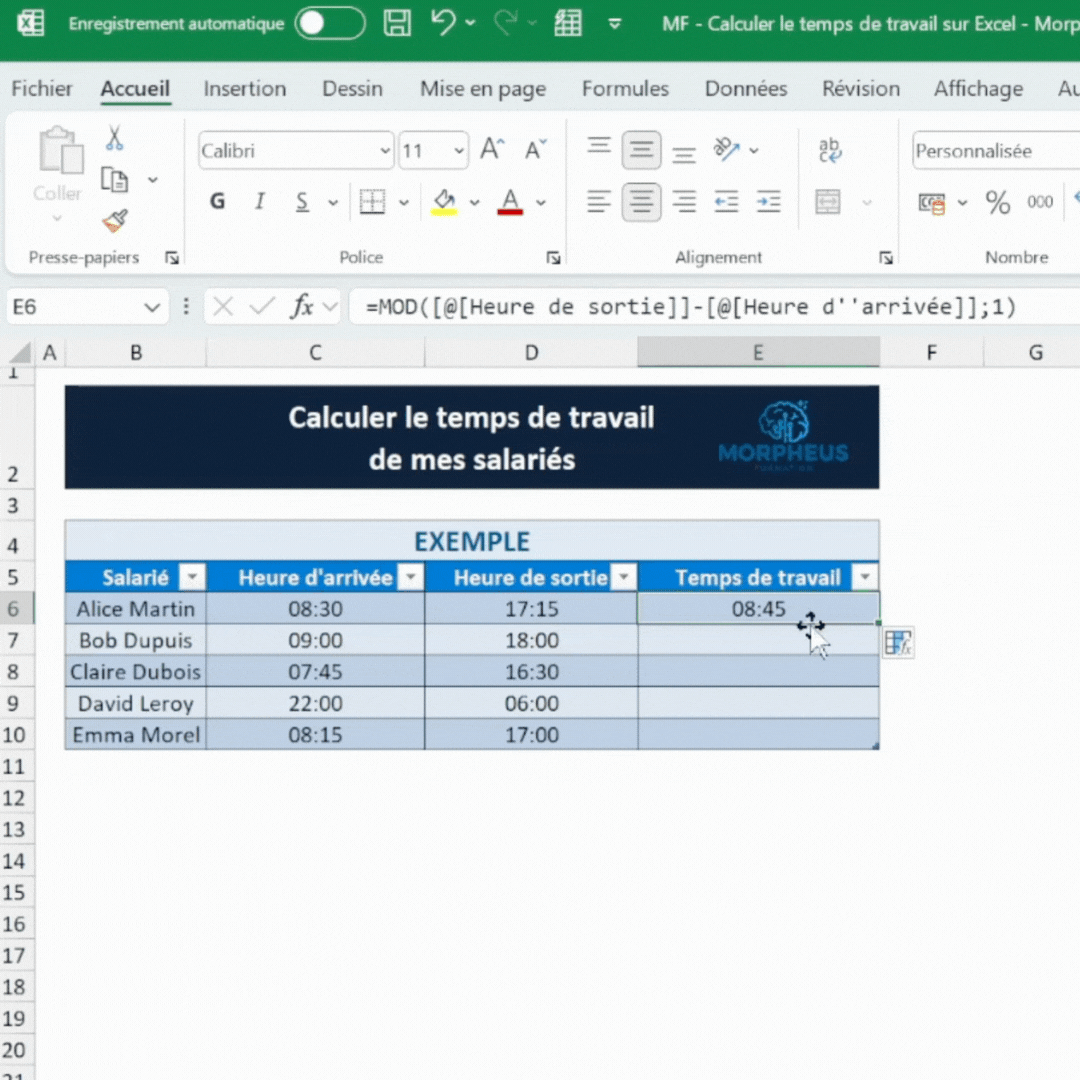The width and height of the screenshot is (1080, 1080).
Task: Toggle AutoSave Enregistrement automatique switch
Action: point(330,23)
